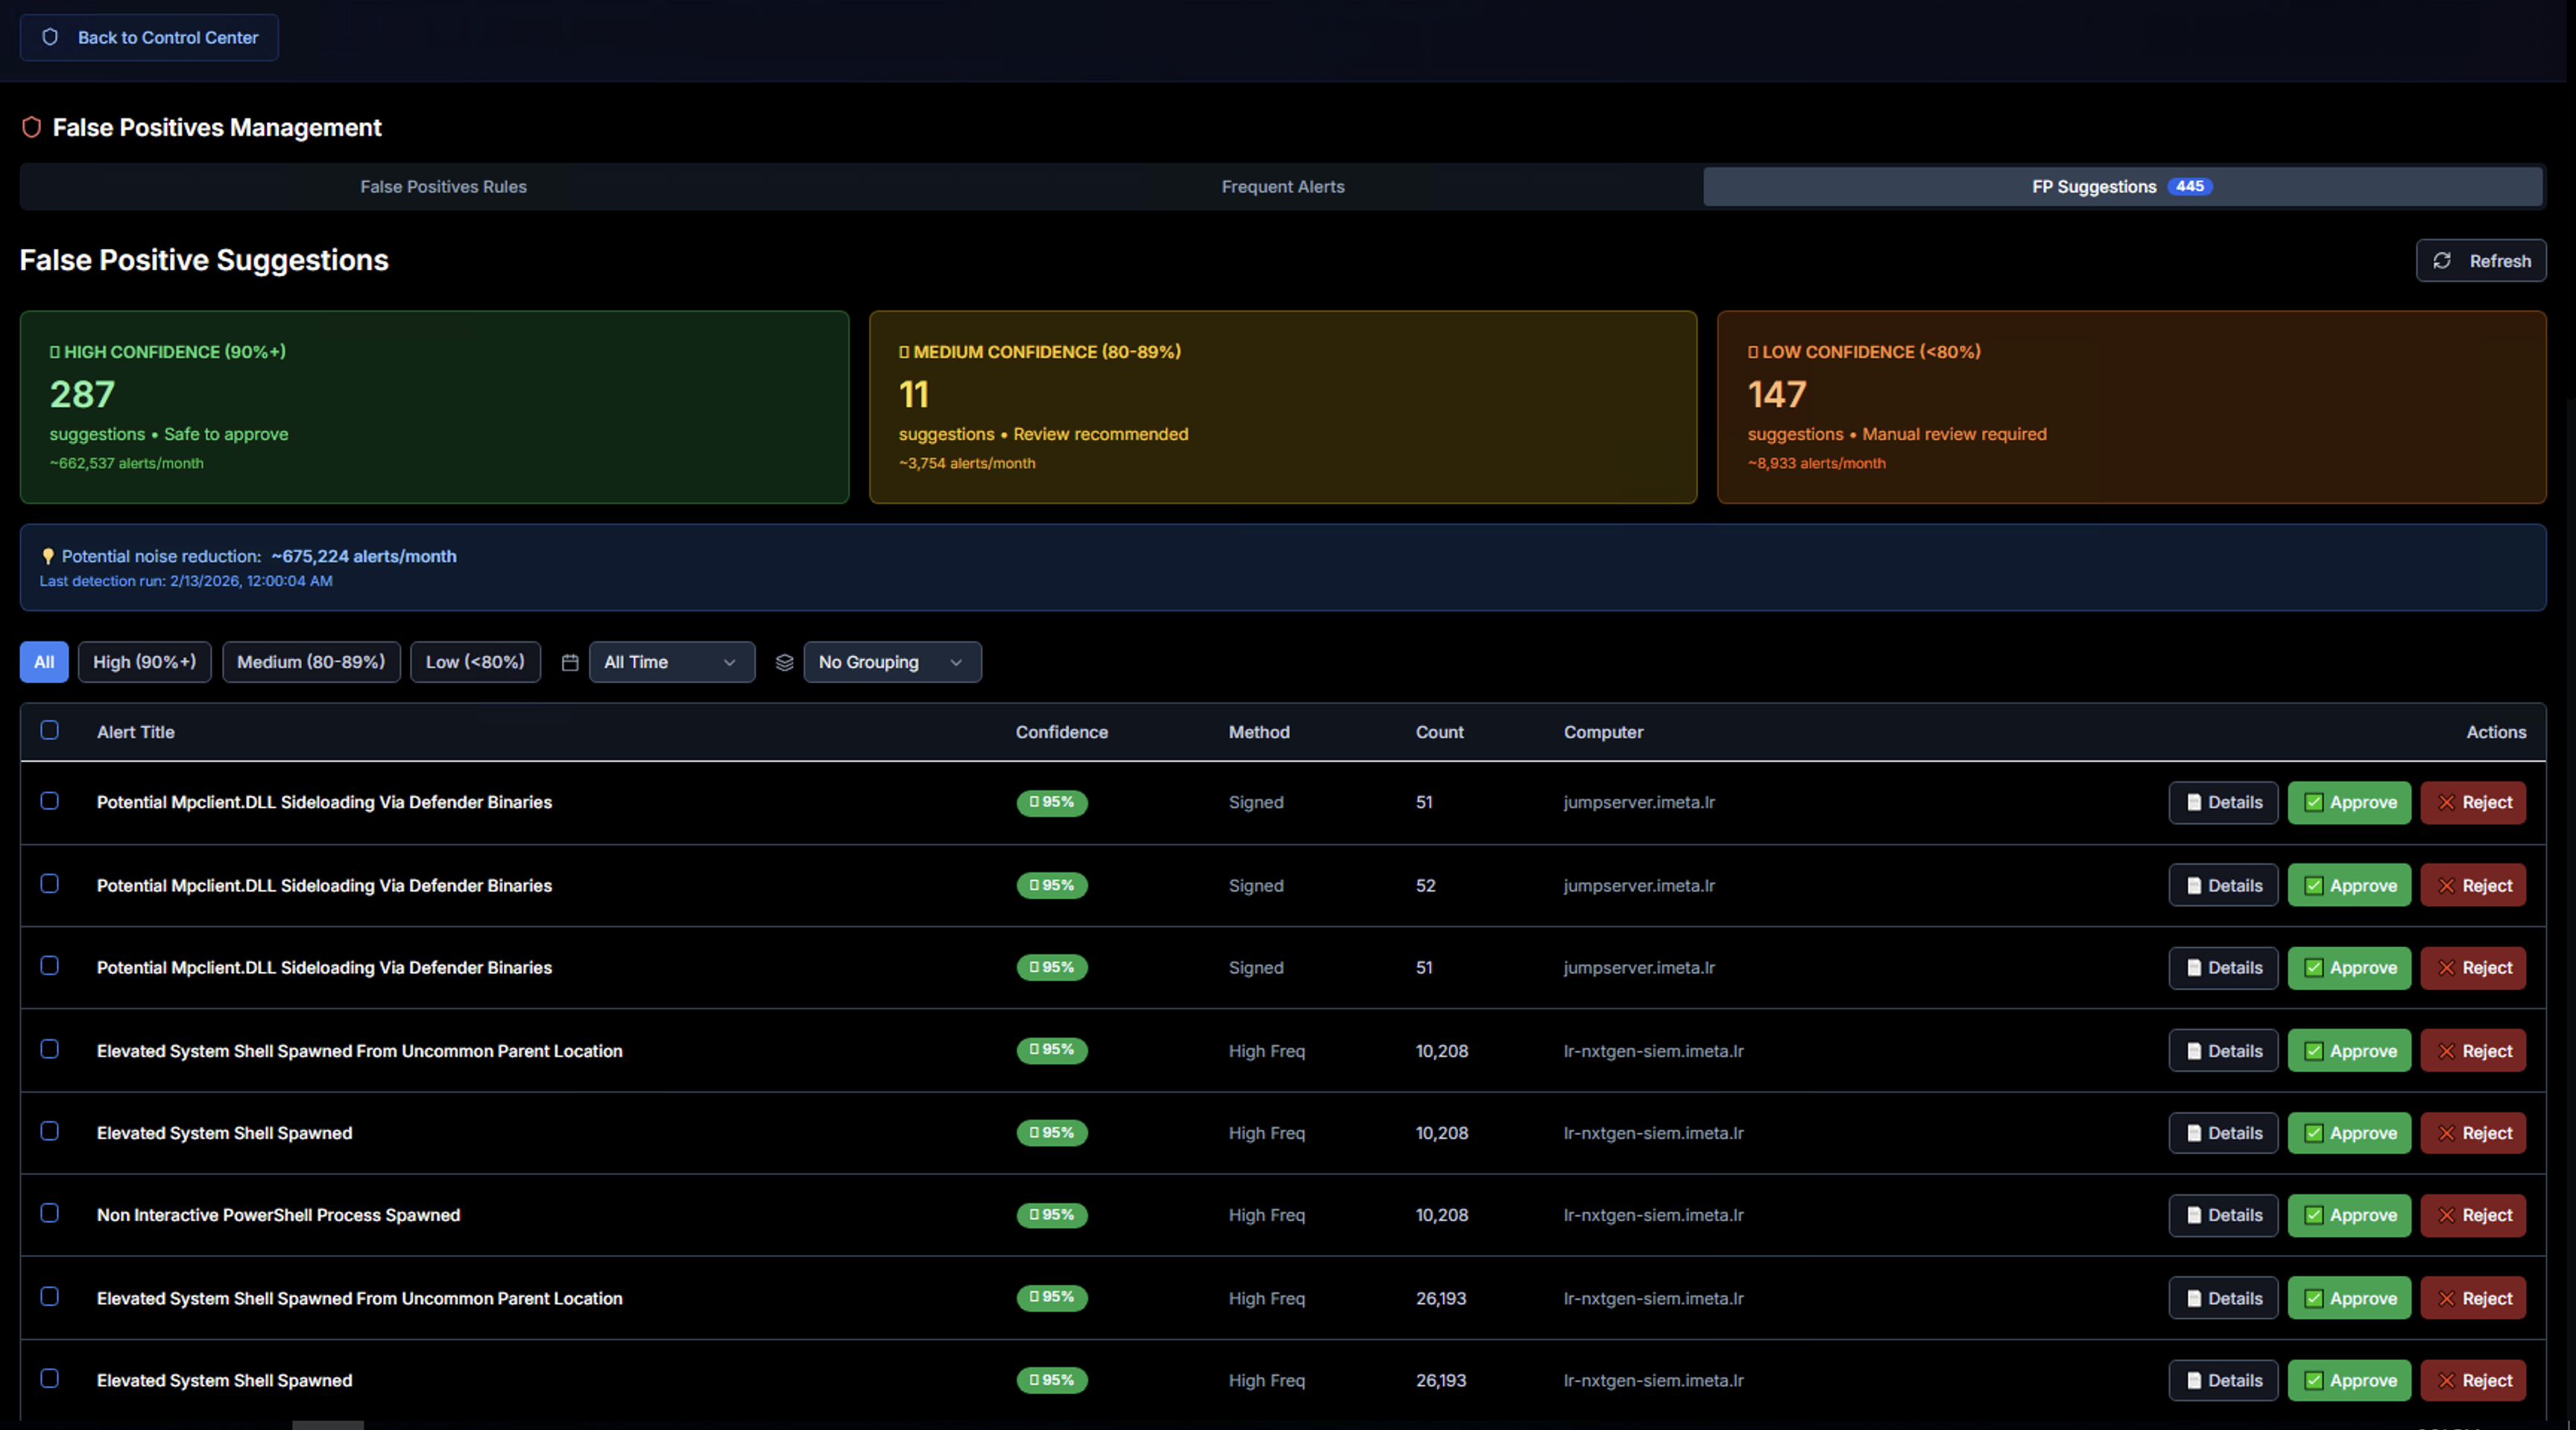Select the Non Interactive PowerShell Process Spawned checkbox
2576x1430 pixels.
(49, 1213)
